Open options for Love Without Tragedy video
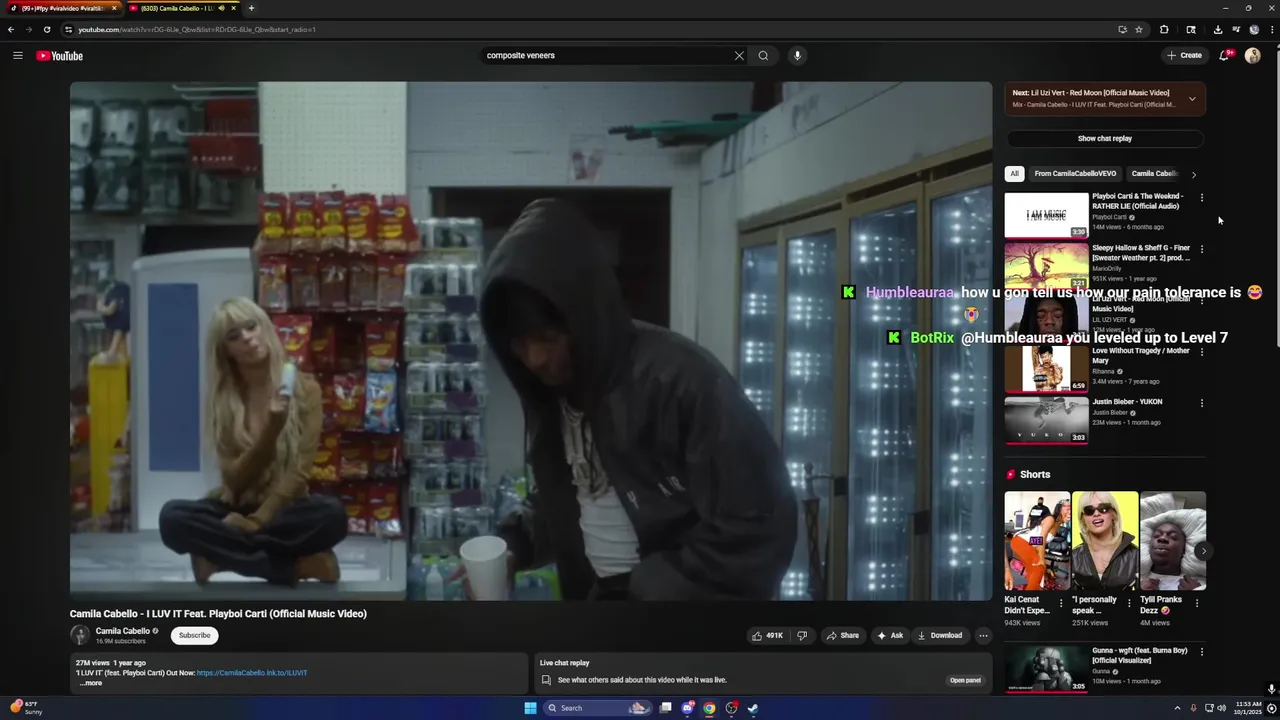 [1202, 352]
